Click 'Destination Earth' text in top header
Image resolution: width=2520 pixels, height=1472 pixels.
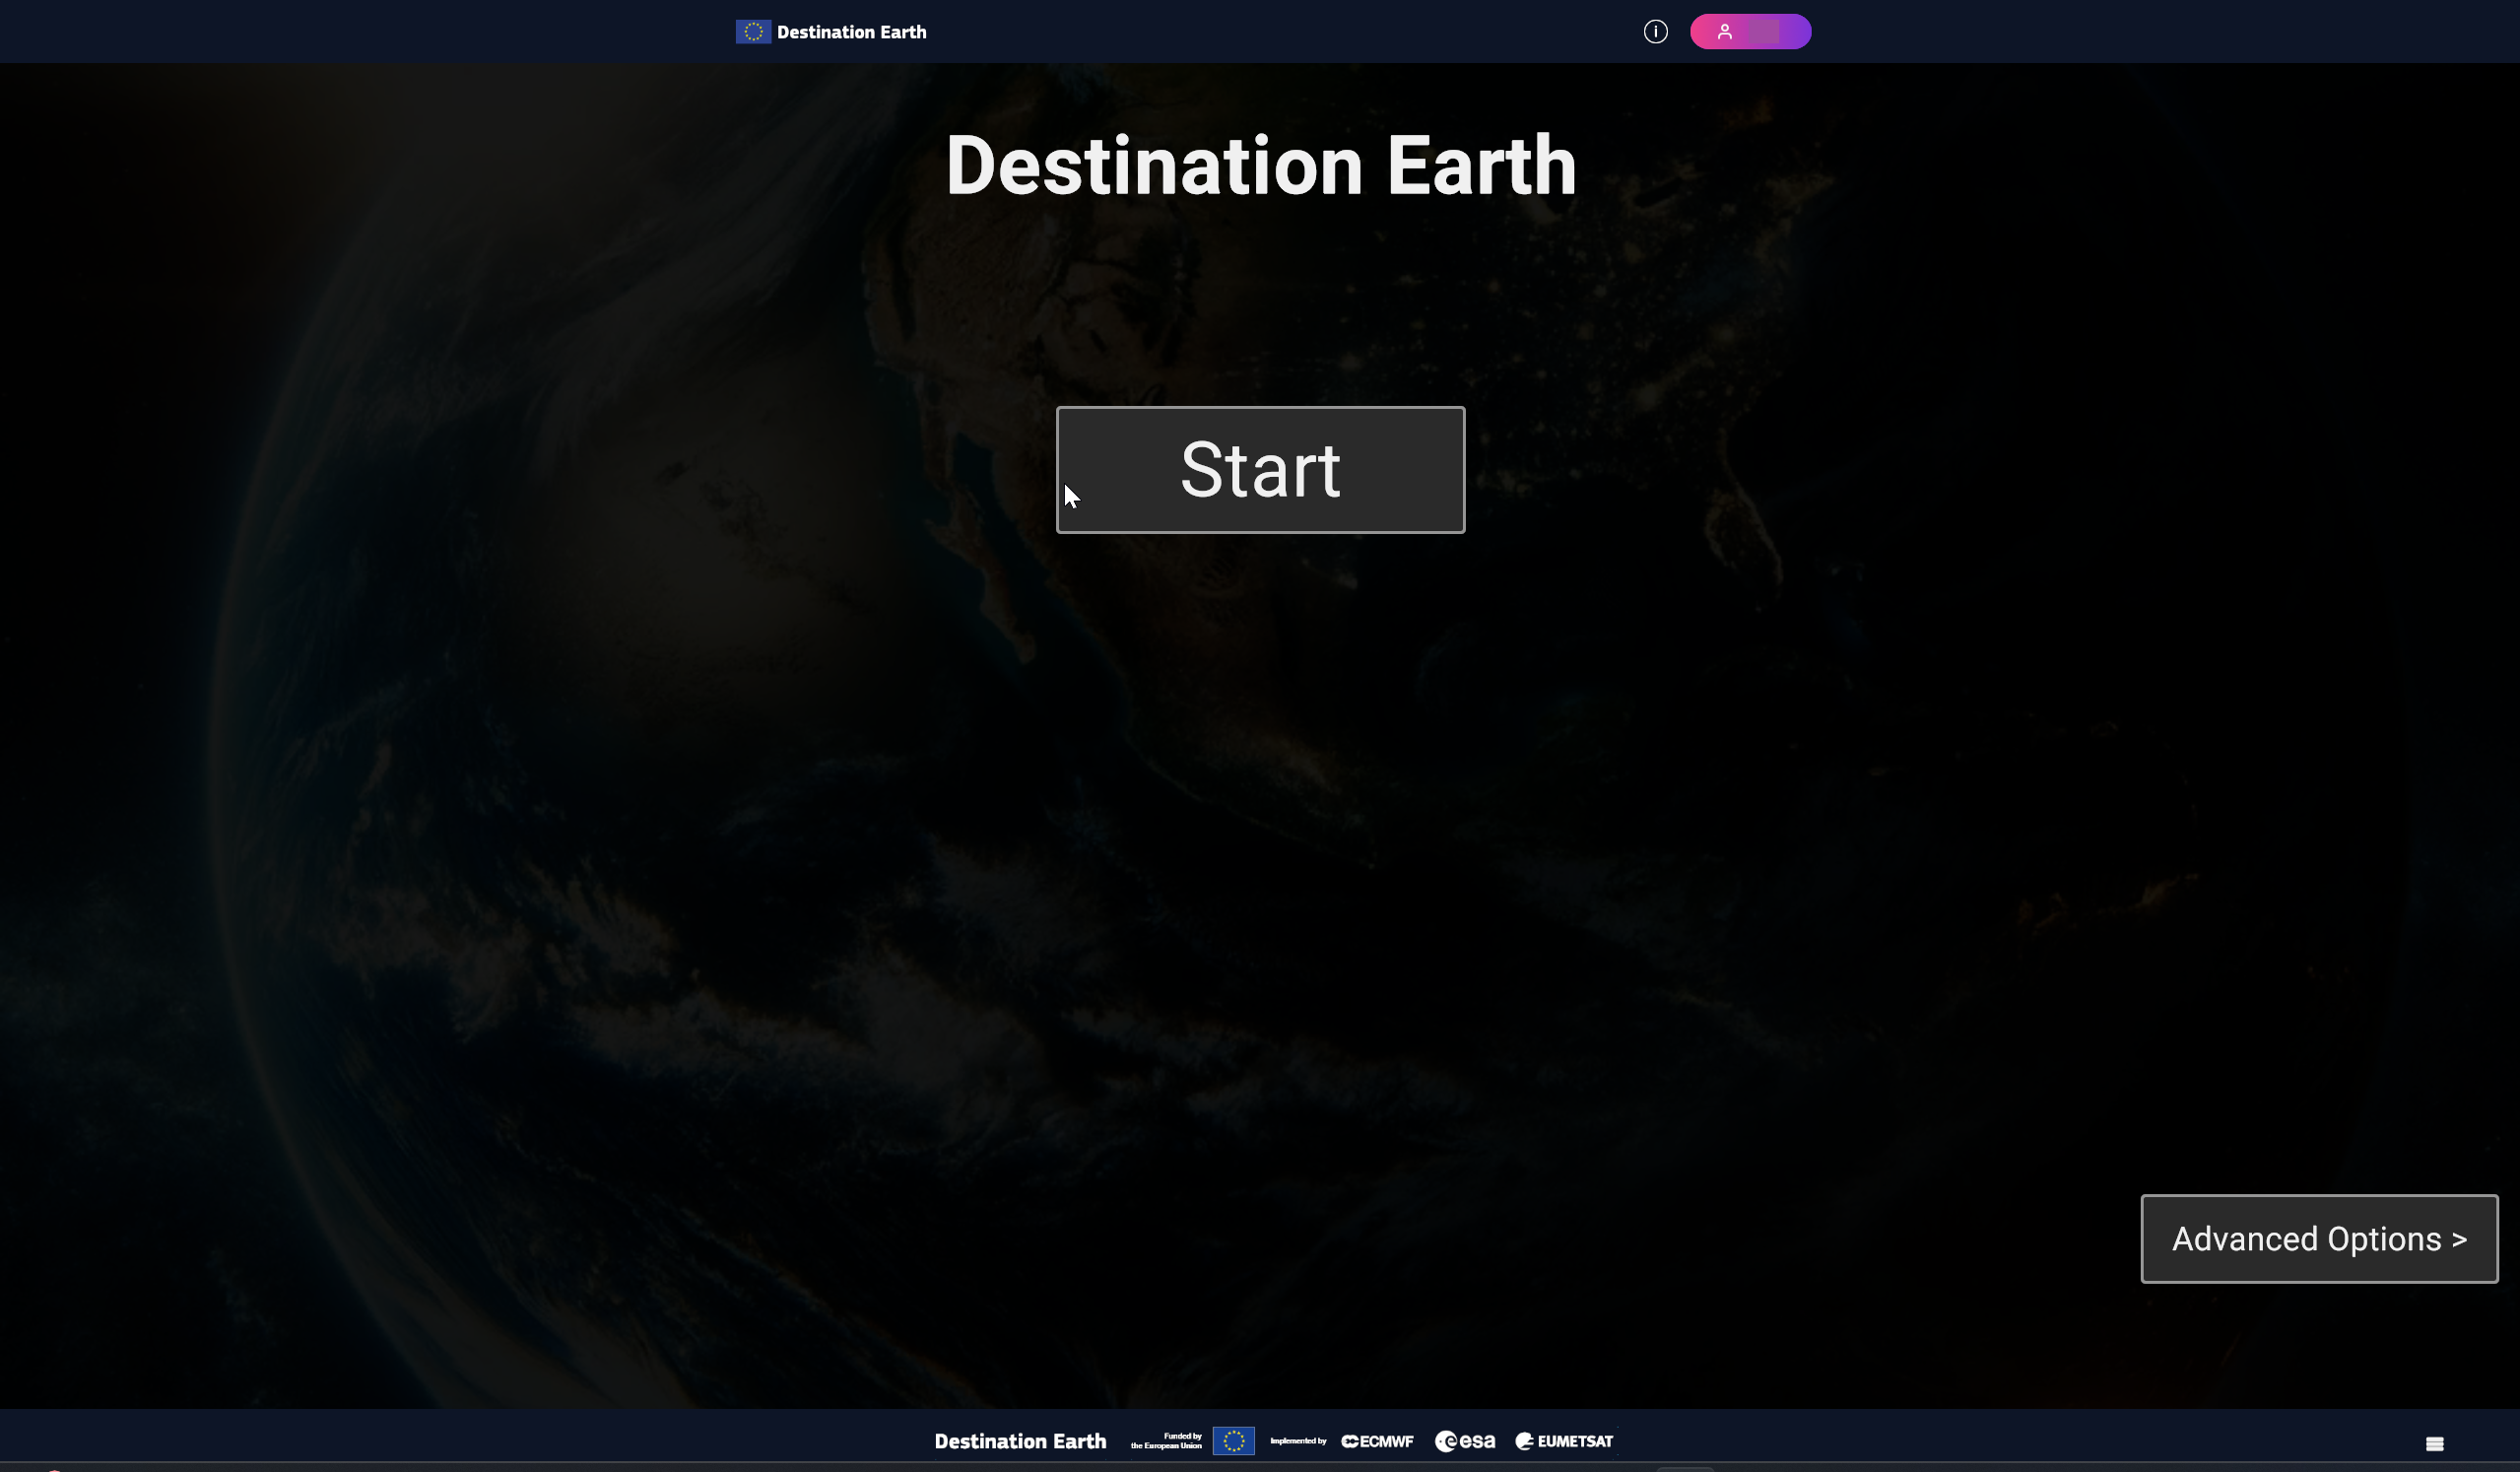tap(851, 32)
